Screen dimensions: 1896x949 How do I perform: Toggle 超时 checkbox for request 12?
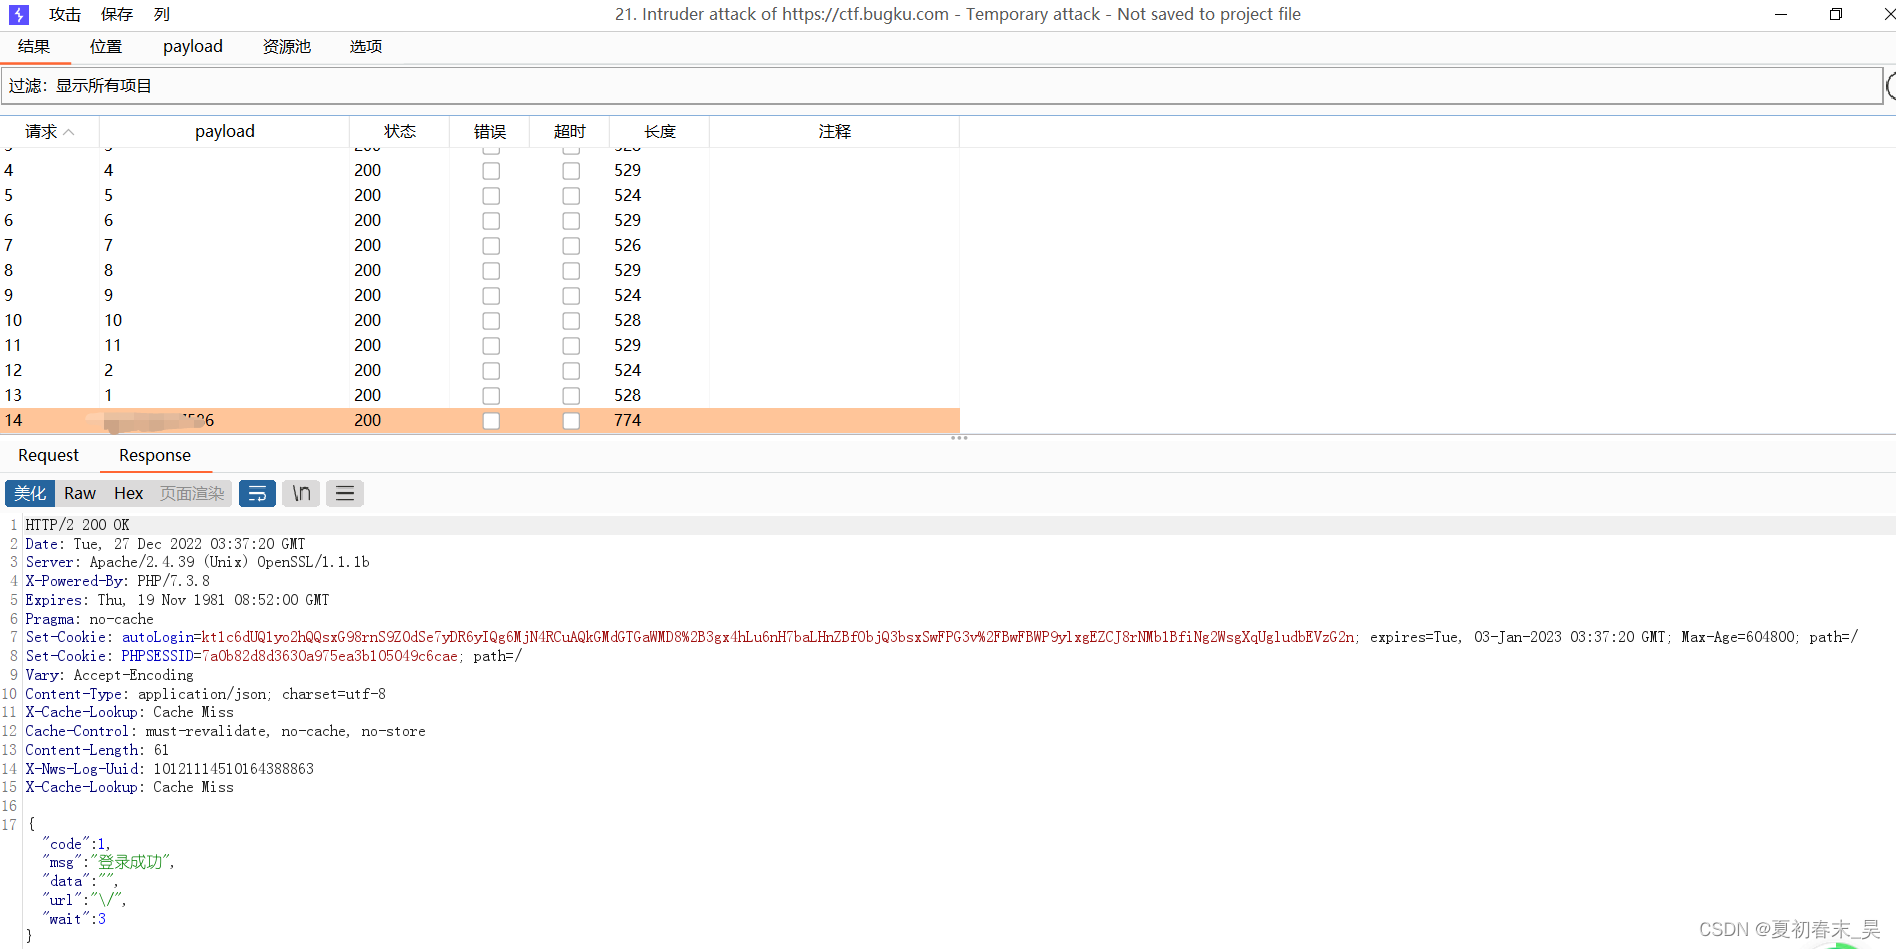click(571, 371)
